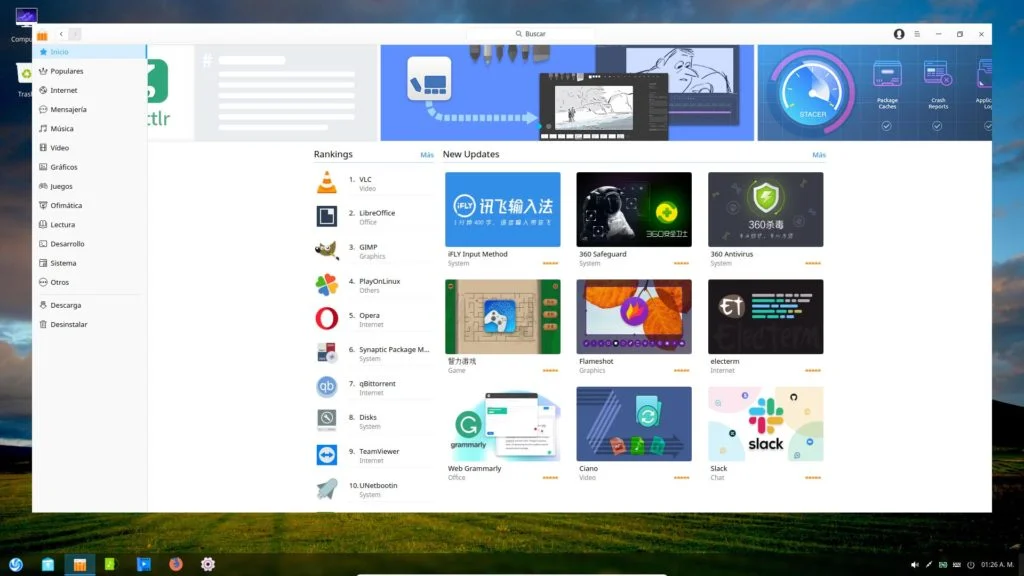Open VLC ranking entry text
This screenshot has width=1024, height=576.
(x=365, y=180)
